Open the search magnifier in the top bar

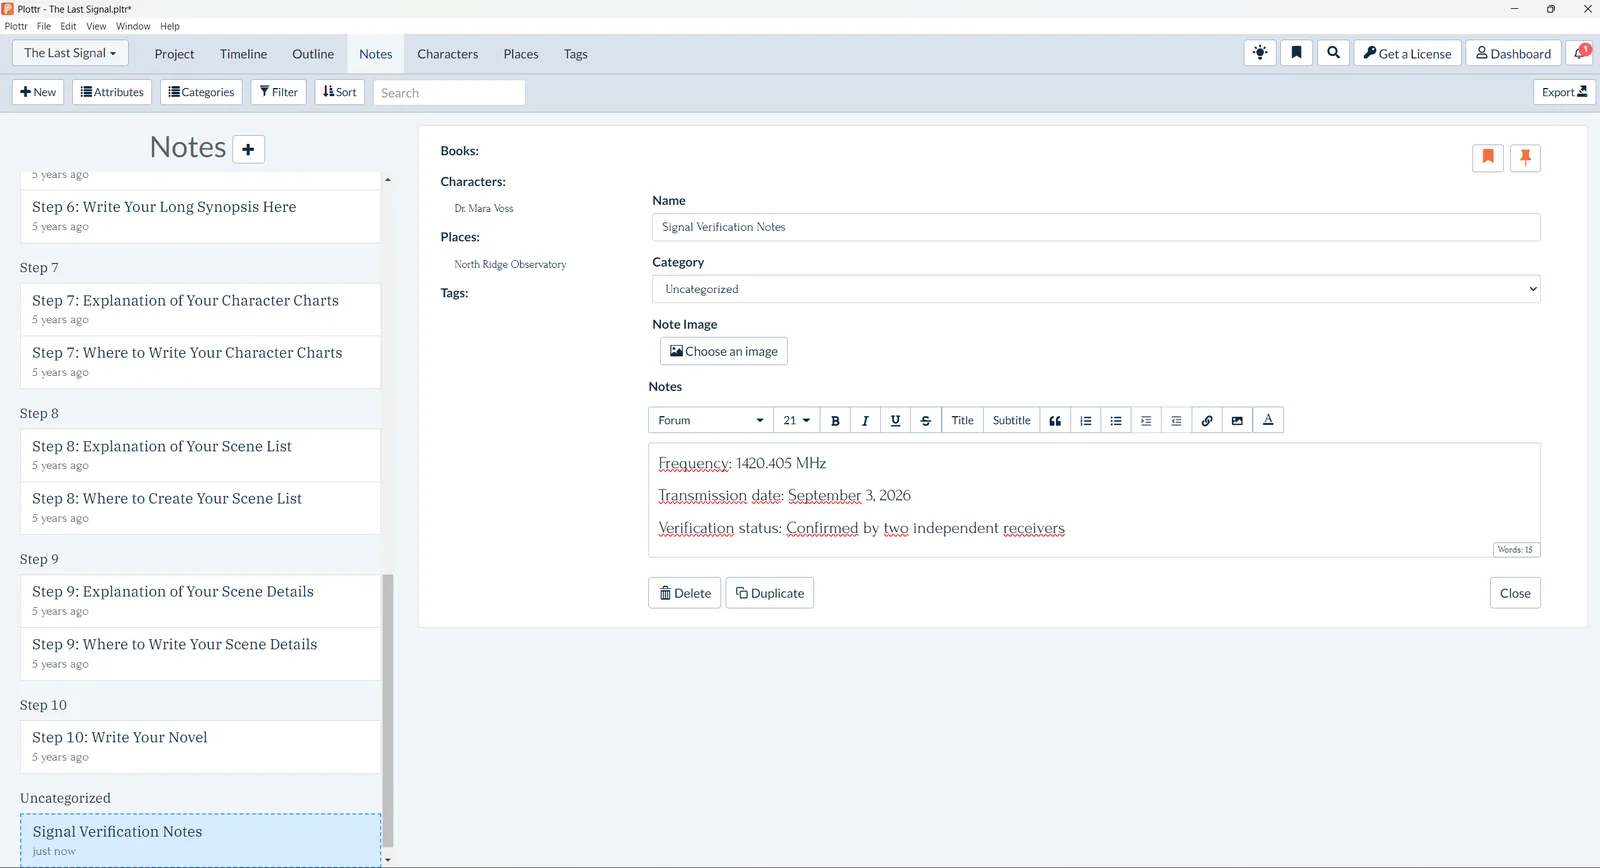tap(1333, 53)
